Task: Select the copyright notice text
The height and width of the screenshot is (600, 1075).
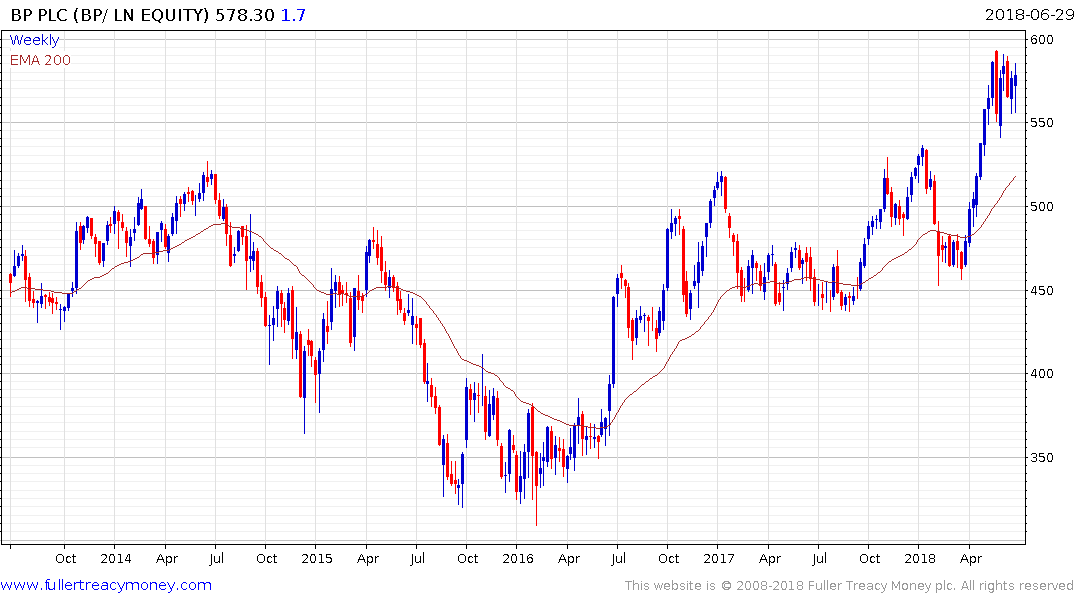Action: tap(849, 586)
